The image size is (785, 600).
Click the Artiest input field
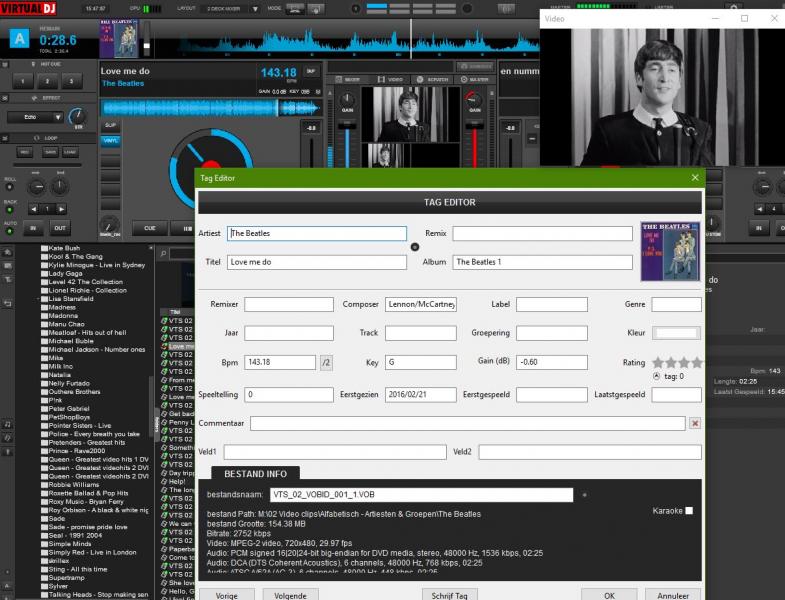coord(317,233)
